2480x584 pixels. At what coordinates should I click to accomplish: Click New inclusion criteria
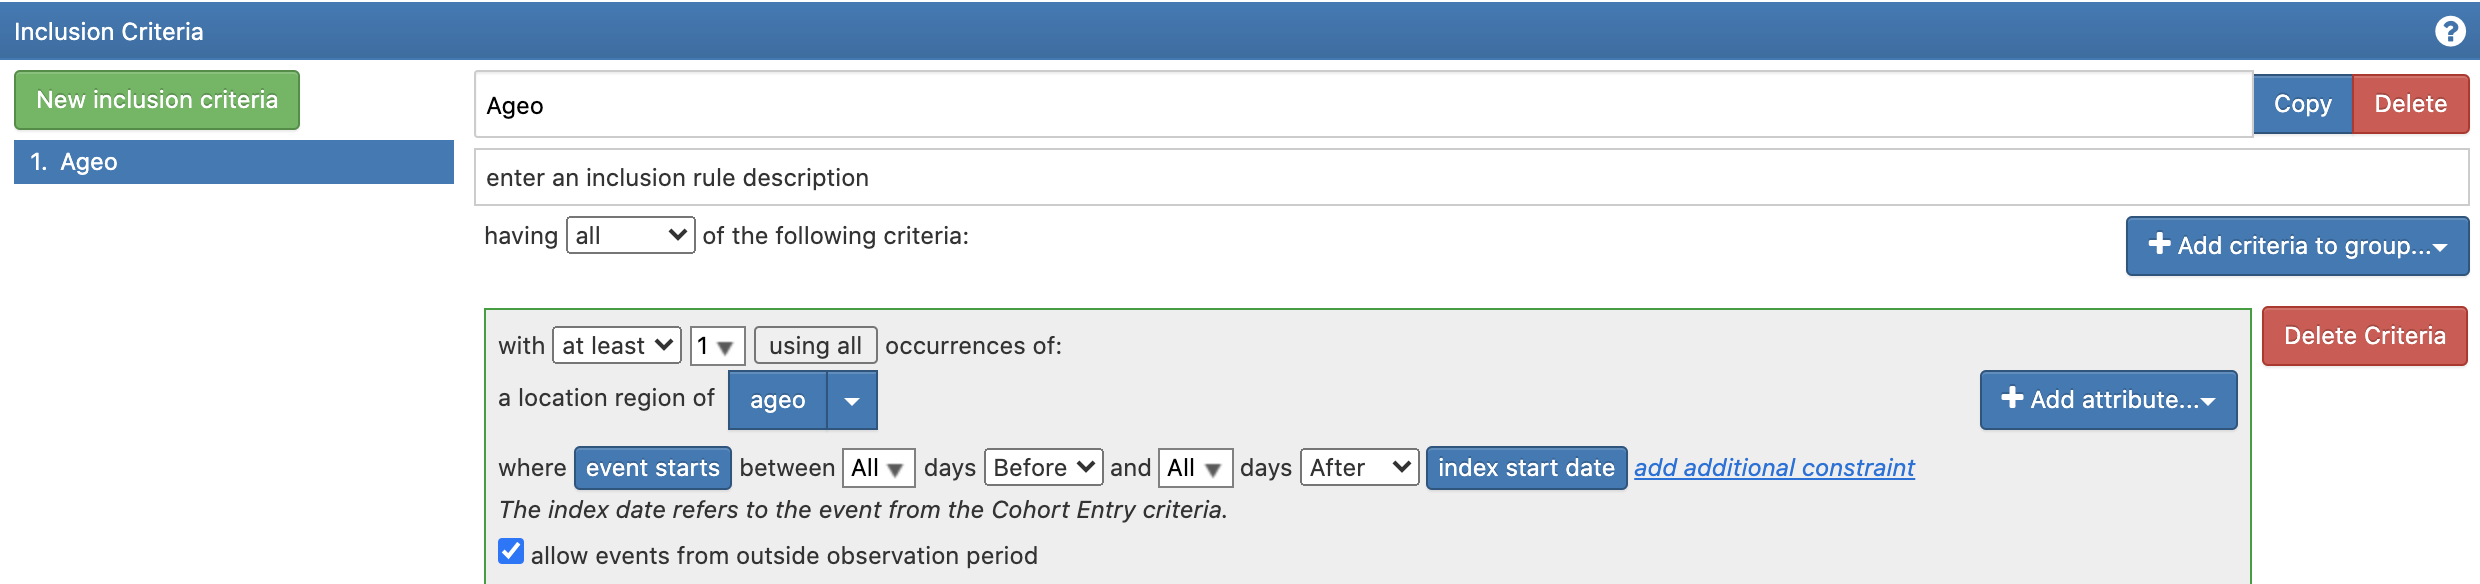(x=156, y=99)
